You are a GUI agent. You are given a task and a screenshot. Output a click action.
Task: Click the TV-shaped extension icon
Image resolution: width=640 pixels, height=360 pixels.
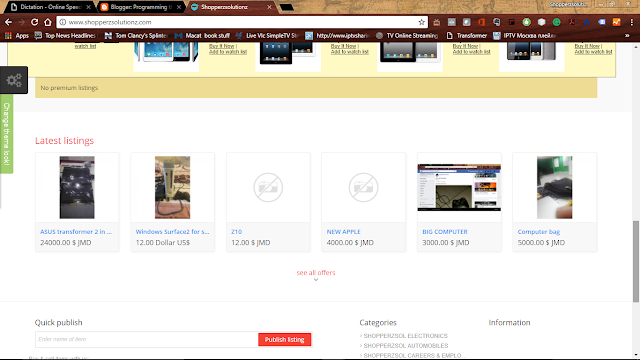point(436,22)
